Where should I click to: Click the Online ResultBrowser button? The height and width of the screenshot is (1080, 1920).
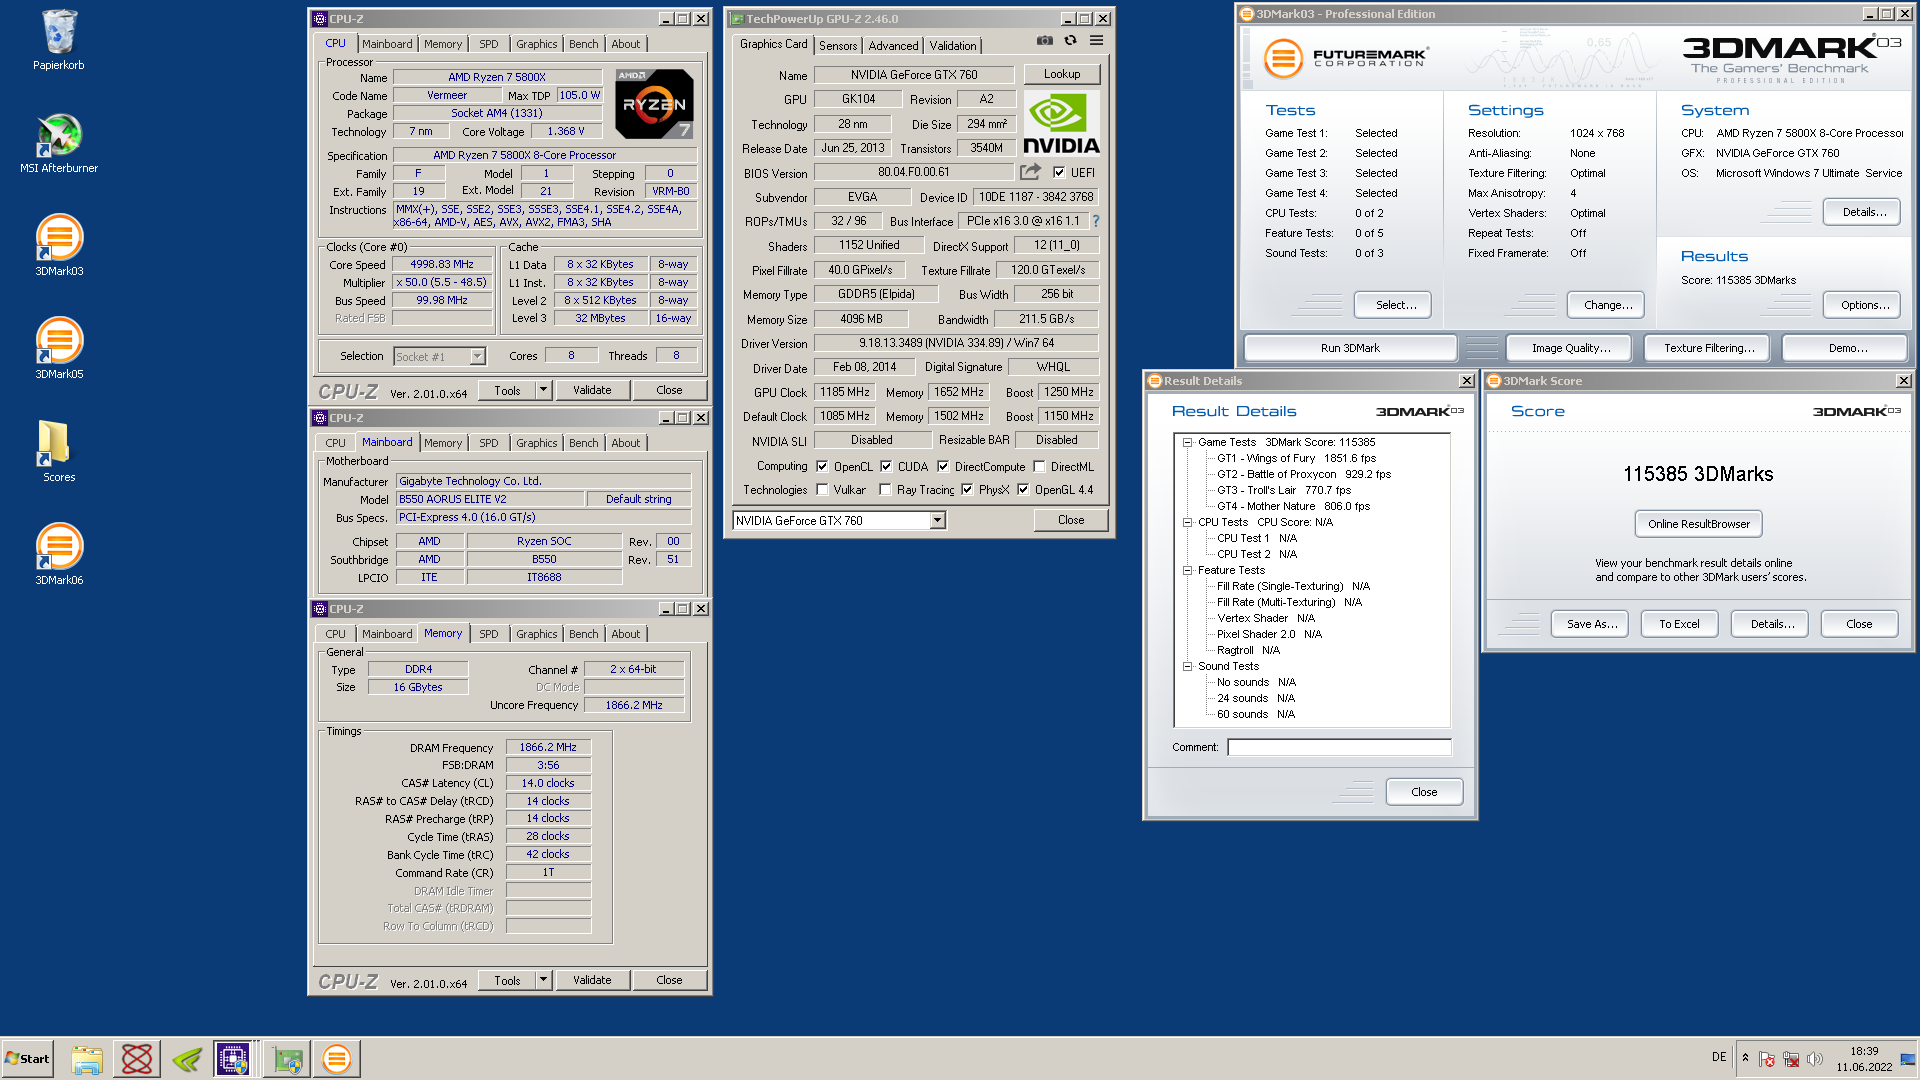click(1698, 524)
